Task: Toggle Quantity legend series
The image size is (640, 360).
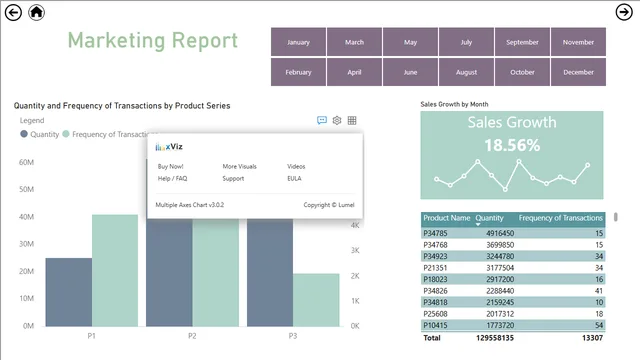Action: coord(40,134)
